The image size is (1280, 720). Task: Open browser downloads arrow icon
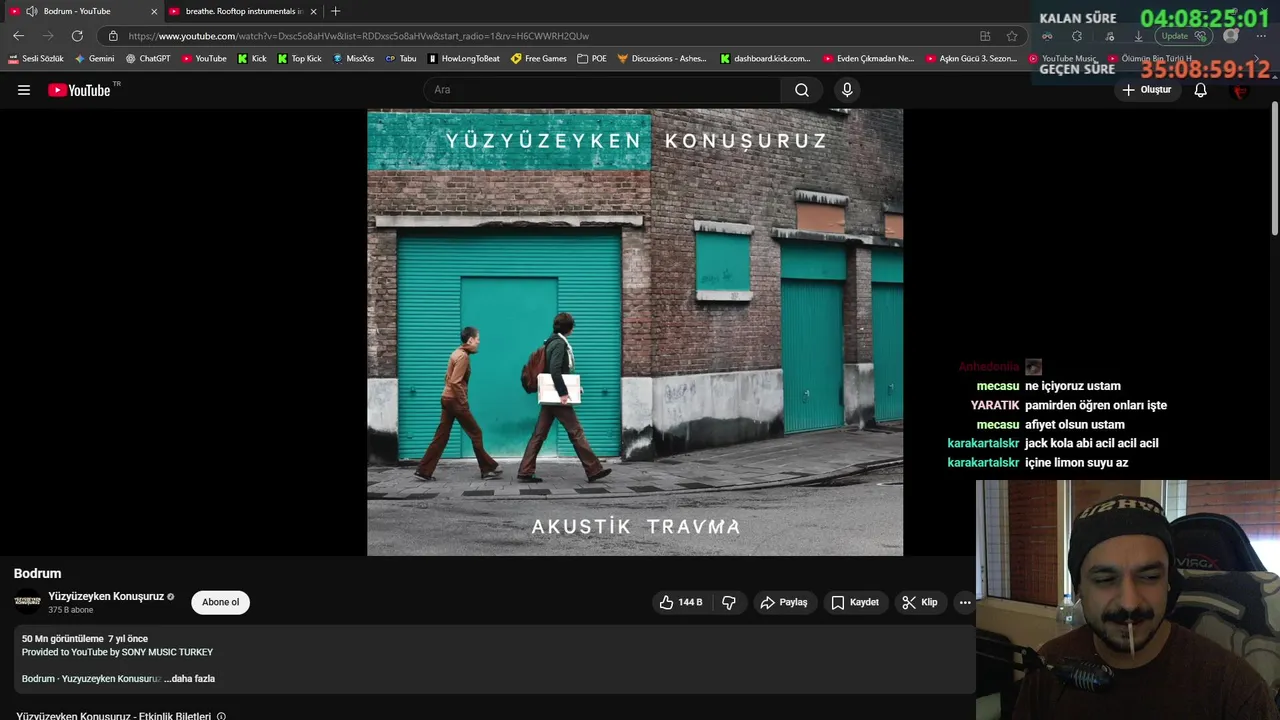coord(1138,36)
